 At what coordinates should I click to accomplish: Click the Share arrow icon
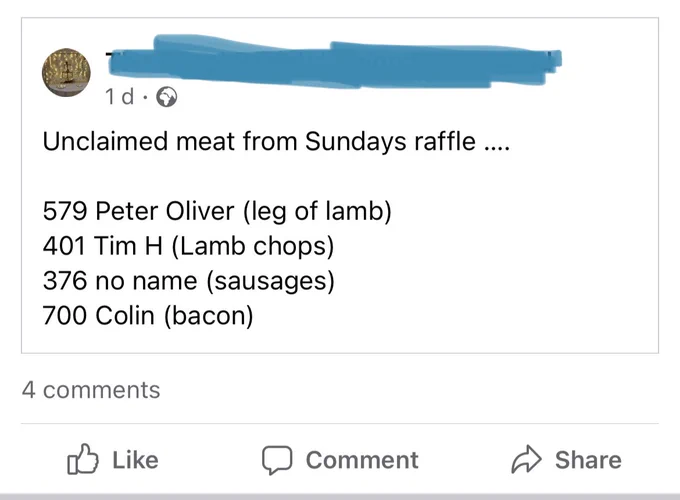click(526, 459)
